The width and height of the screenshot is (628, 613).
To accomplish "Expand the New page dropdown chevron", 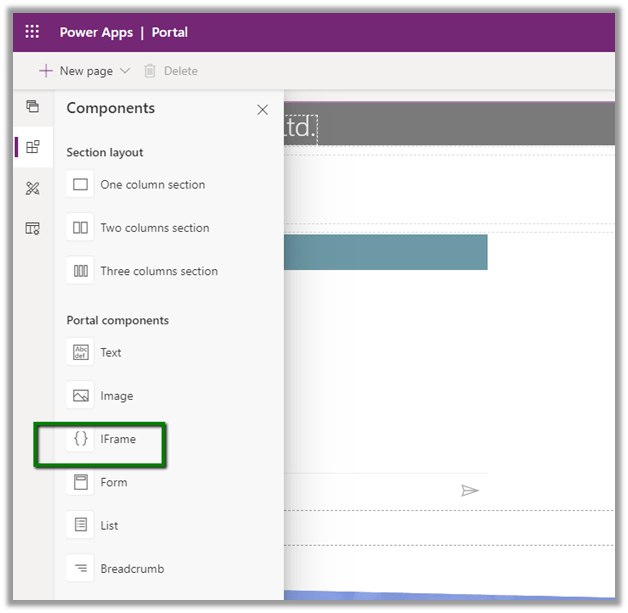I will pyautogui.click(x=125, y=71).
